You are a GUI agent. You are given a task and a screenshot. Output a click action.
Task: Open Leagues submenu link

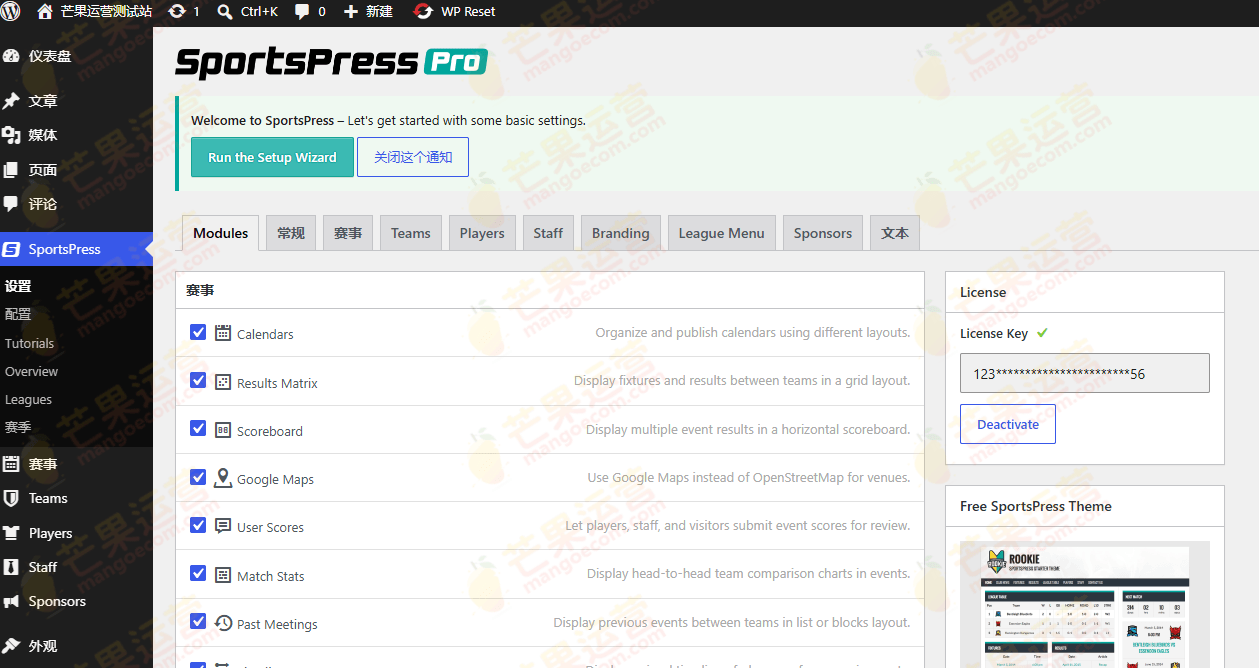coord(28,399)
